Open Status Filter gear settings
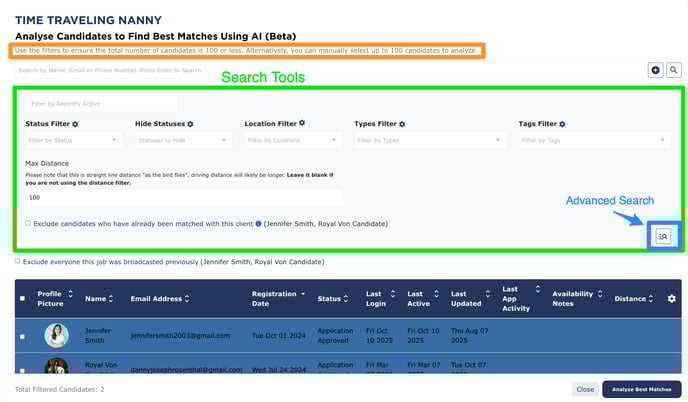Screen dimensions: 688x402 coord(76,123)
